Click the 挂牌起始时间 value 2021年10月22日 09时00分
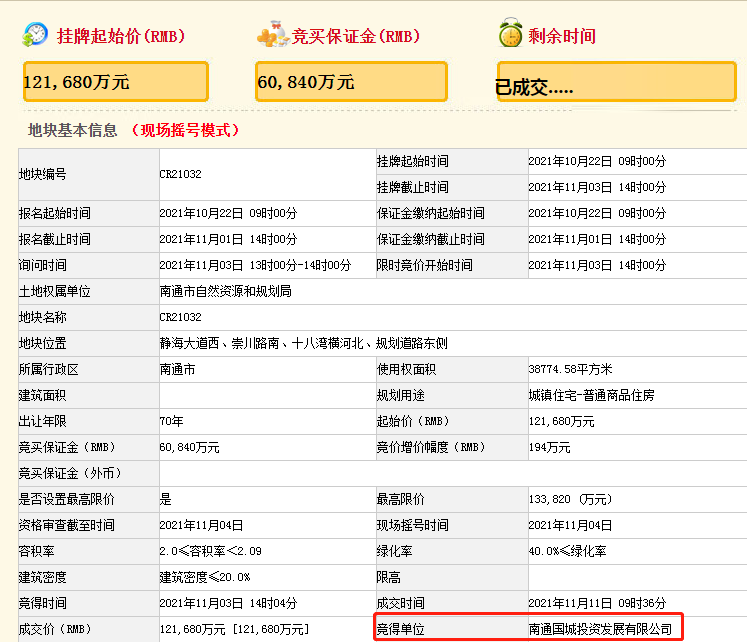 pyautogui.click(x=597, y=161)
